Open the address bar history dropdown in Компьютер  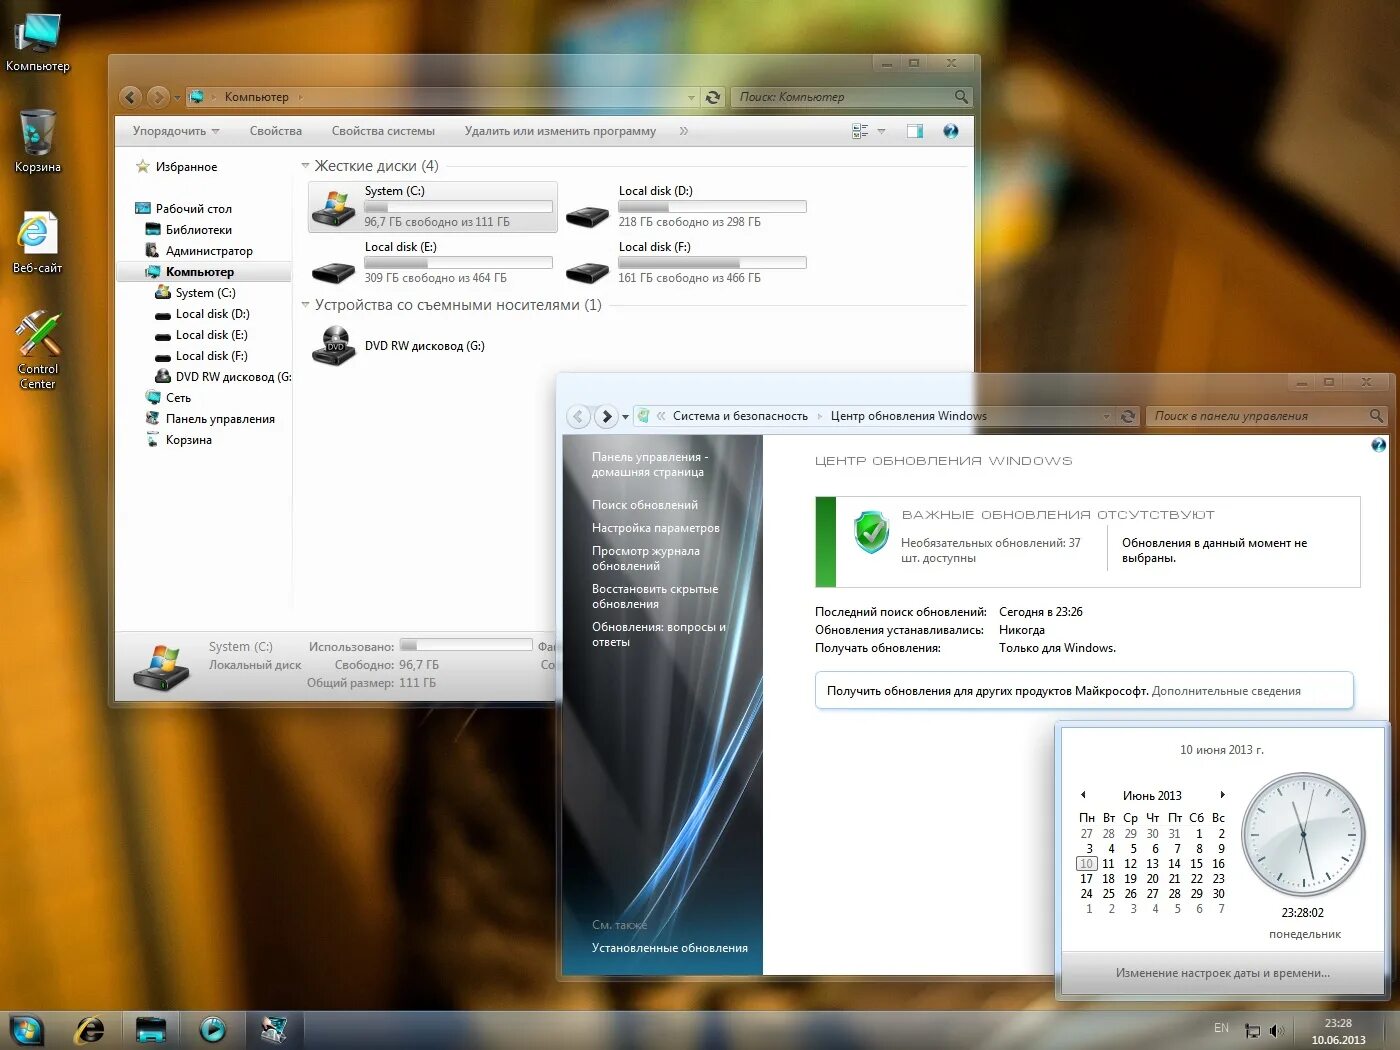(691, 97)
